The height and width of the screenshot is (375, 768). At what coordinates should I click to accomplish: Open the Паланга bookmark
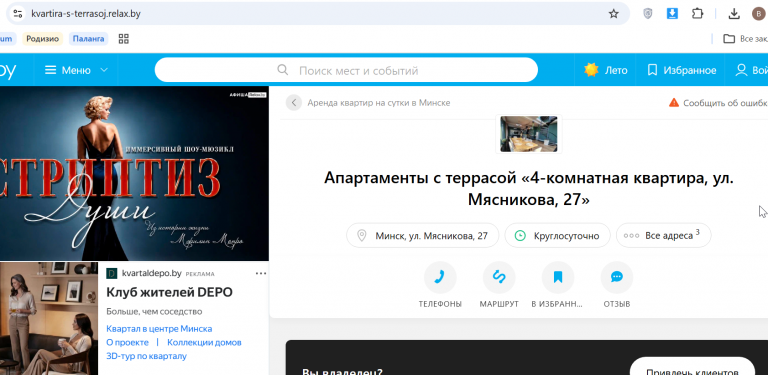pos(88,39)
